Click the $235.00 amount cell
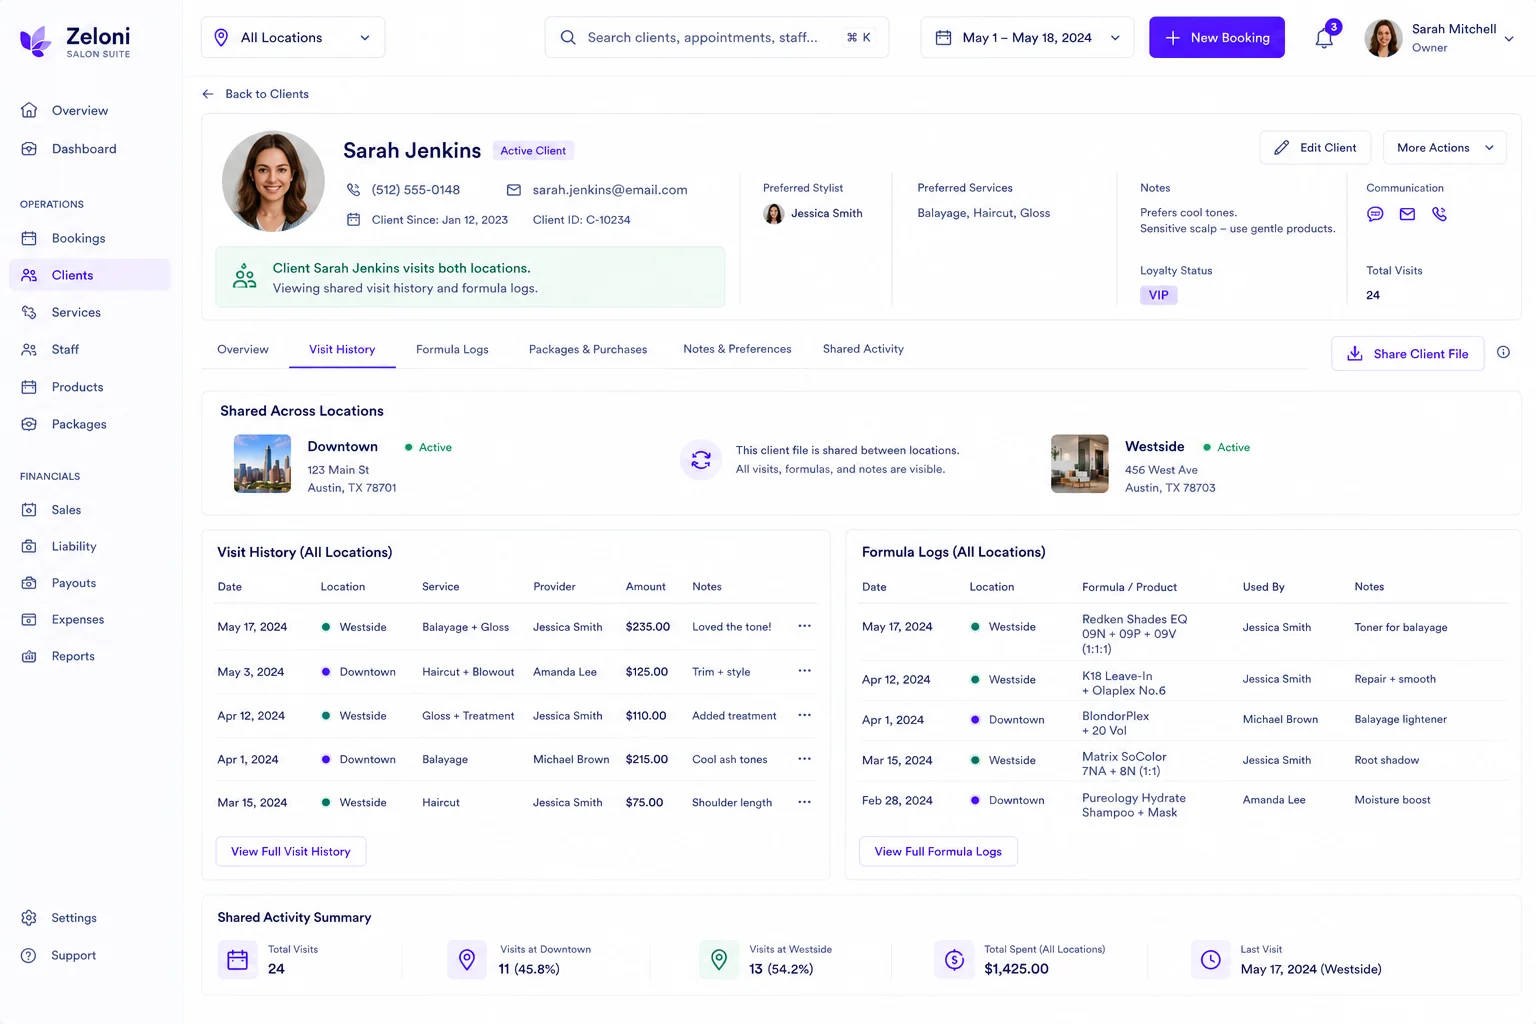 648,627
